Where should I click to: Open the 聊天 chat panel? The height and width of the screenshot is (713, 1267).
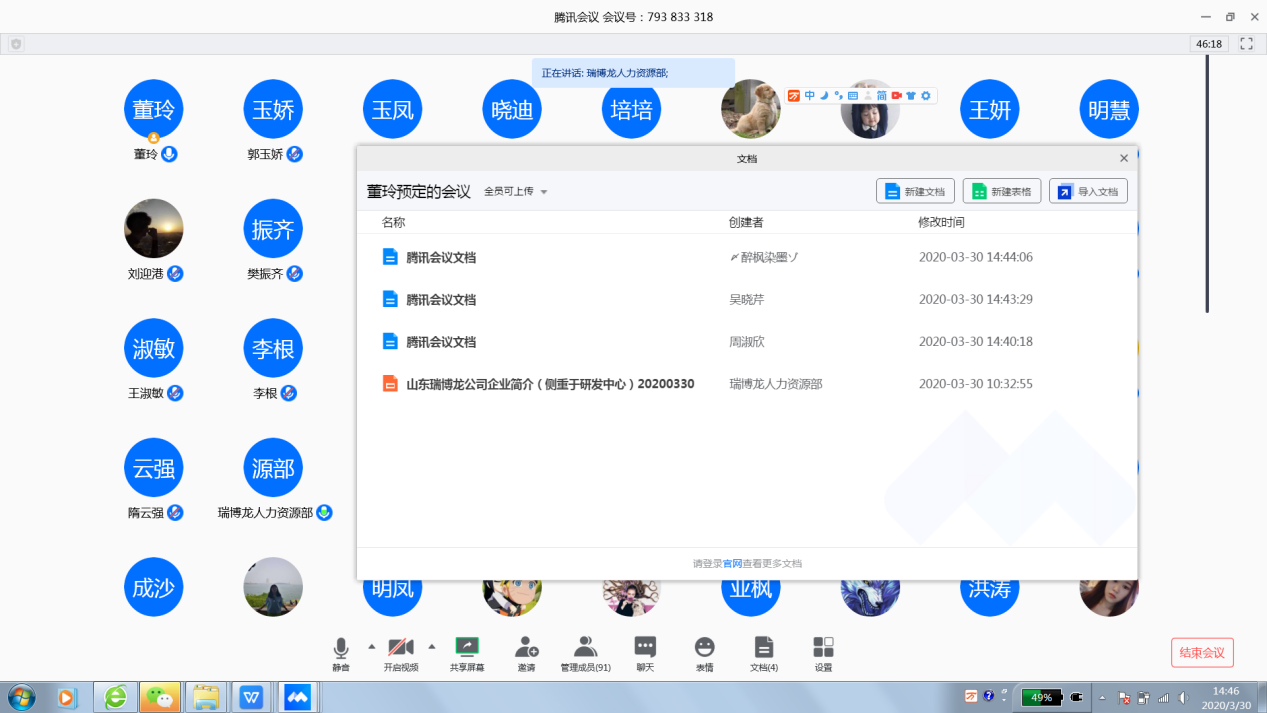pyautogui.click(x=645, y=653)
